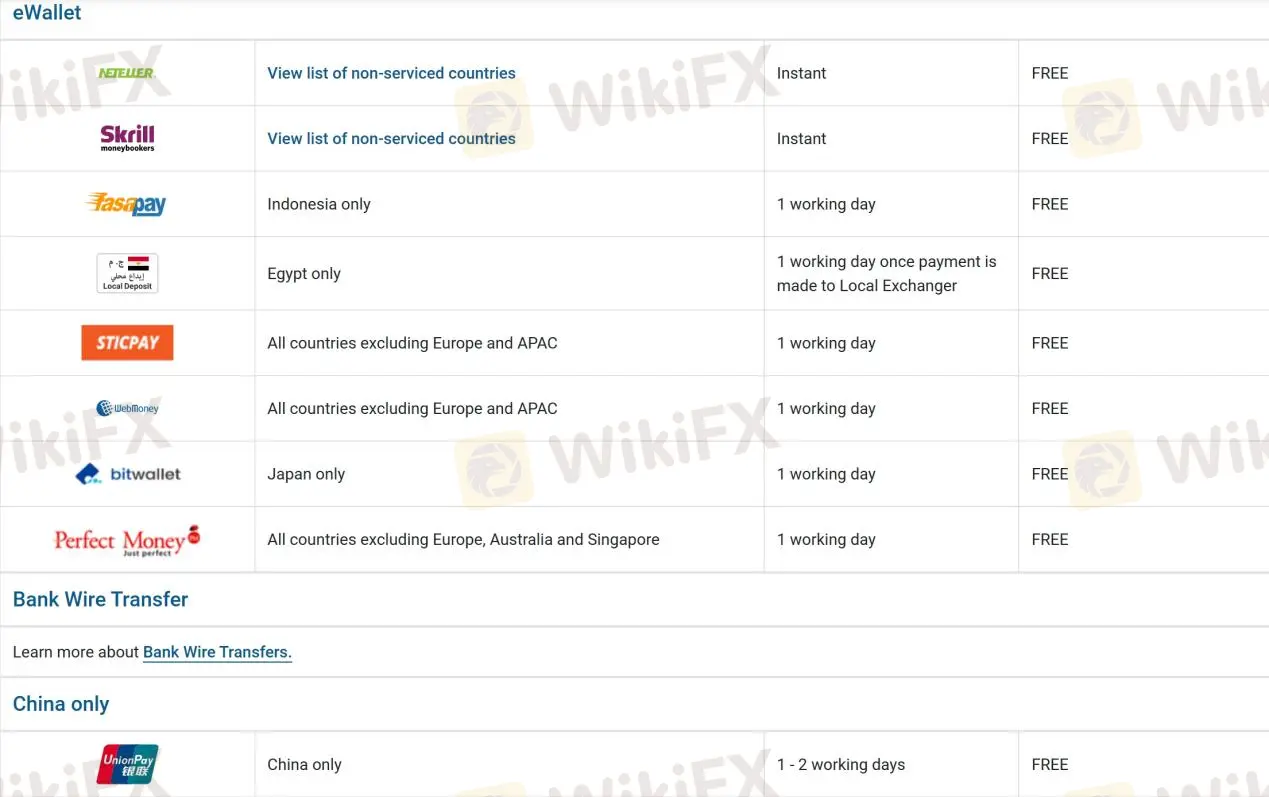Click the '1 - 2 working days' cell
Screen dimensions: 1269x797
coord(841,765)
